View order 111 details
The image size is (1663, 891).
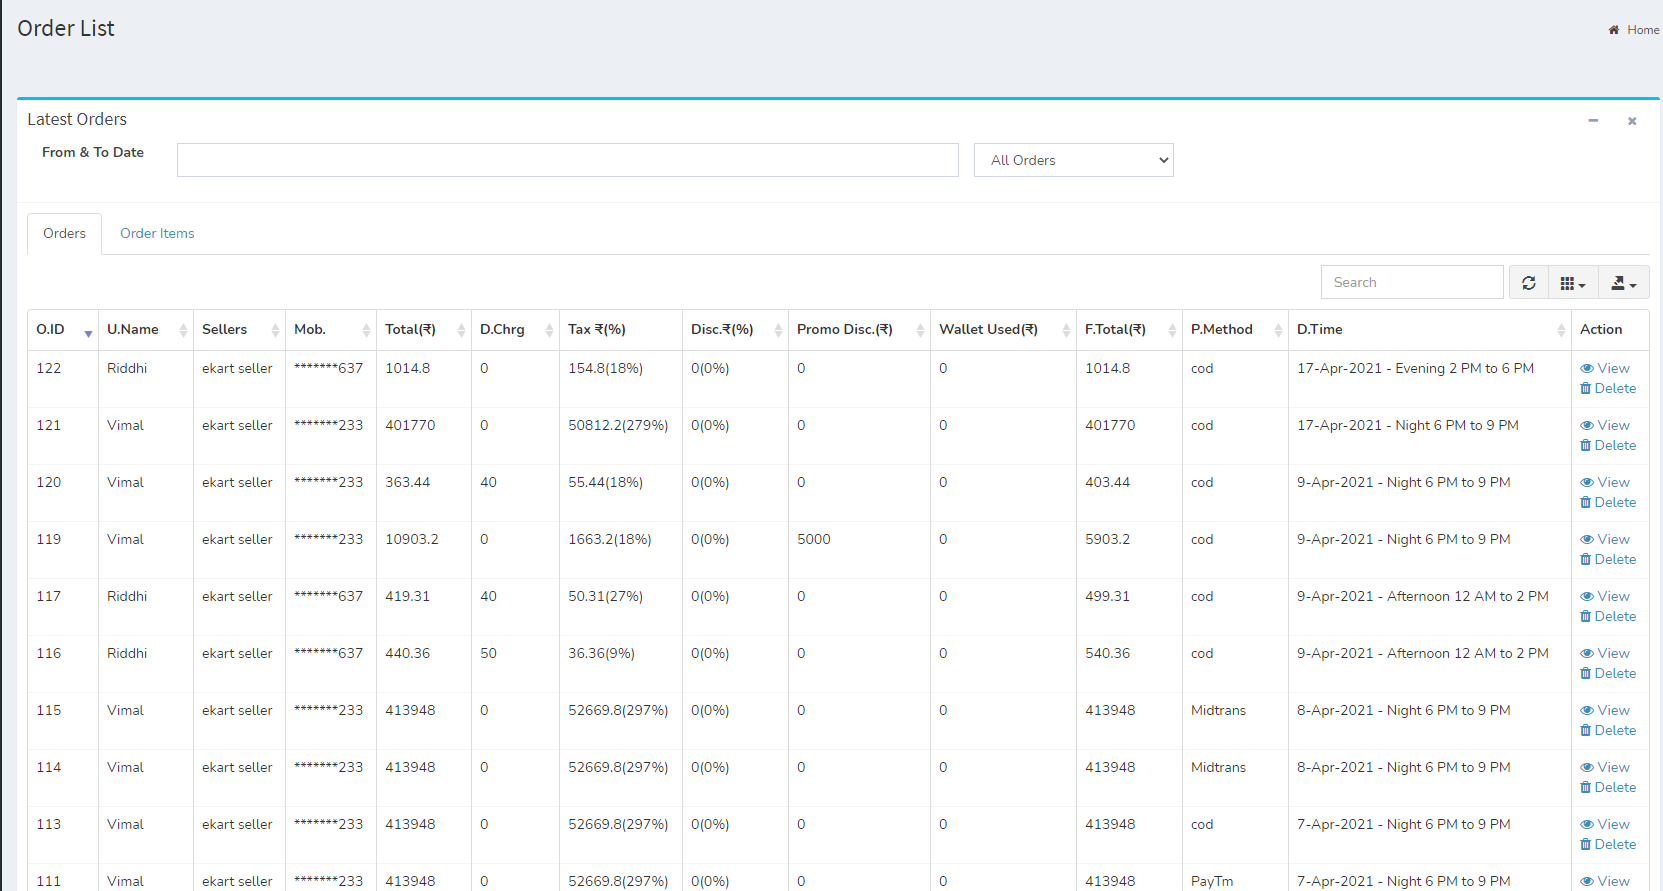1605,881
